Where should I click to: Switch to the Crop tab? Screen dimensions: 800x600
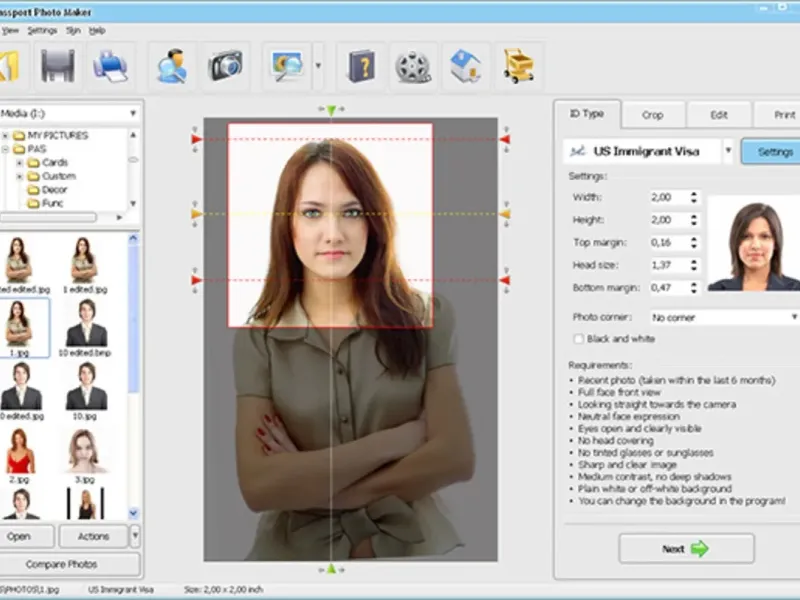[652, 115]
